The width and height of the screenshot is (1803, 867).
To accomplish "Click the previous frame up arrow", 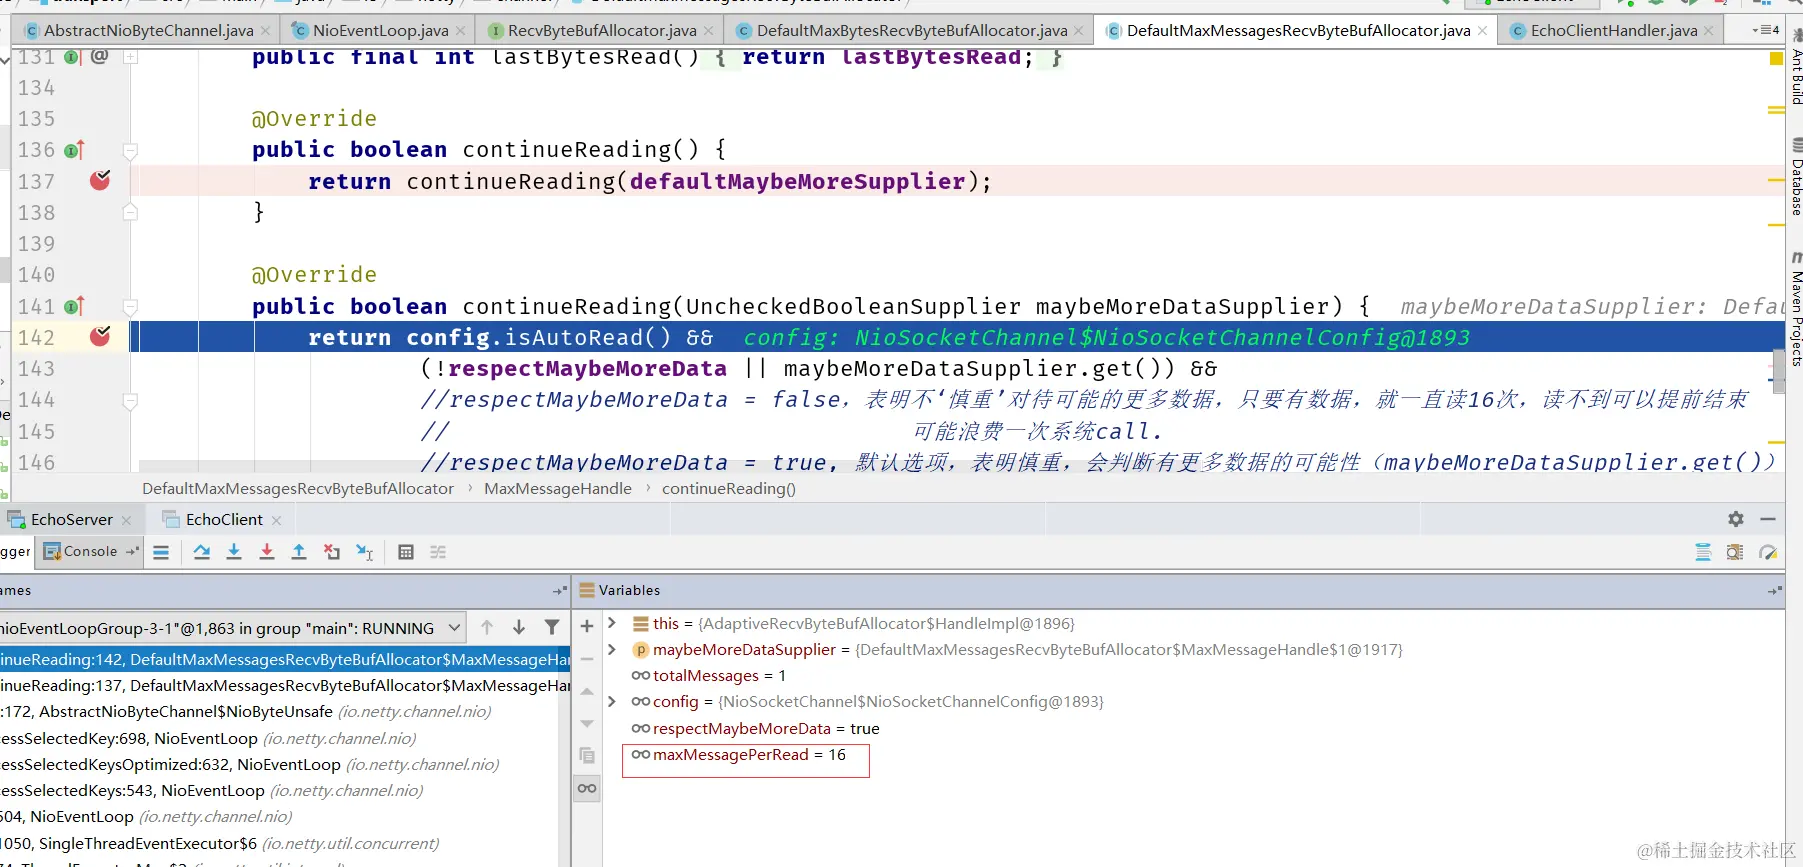I will [487, 628].
